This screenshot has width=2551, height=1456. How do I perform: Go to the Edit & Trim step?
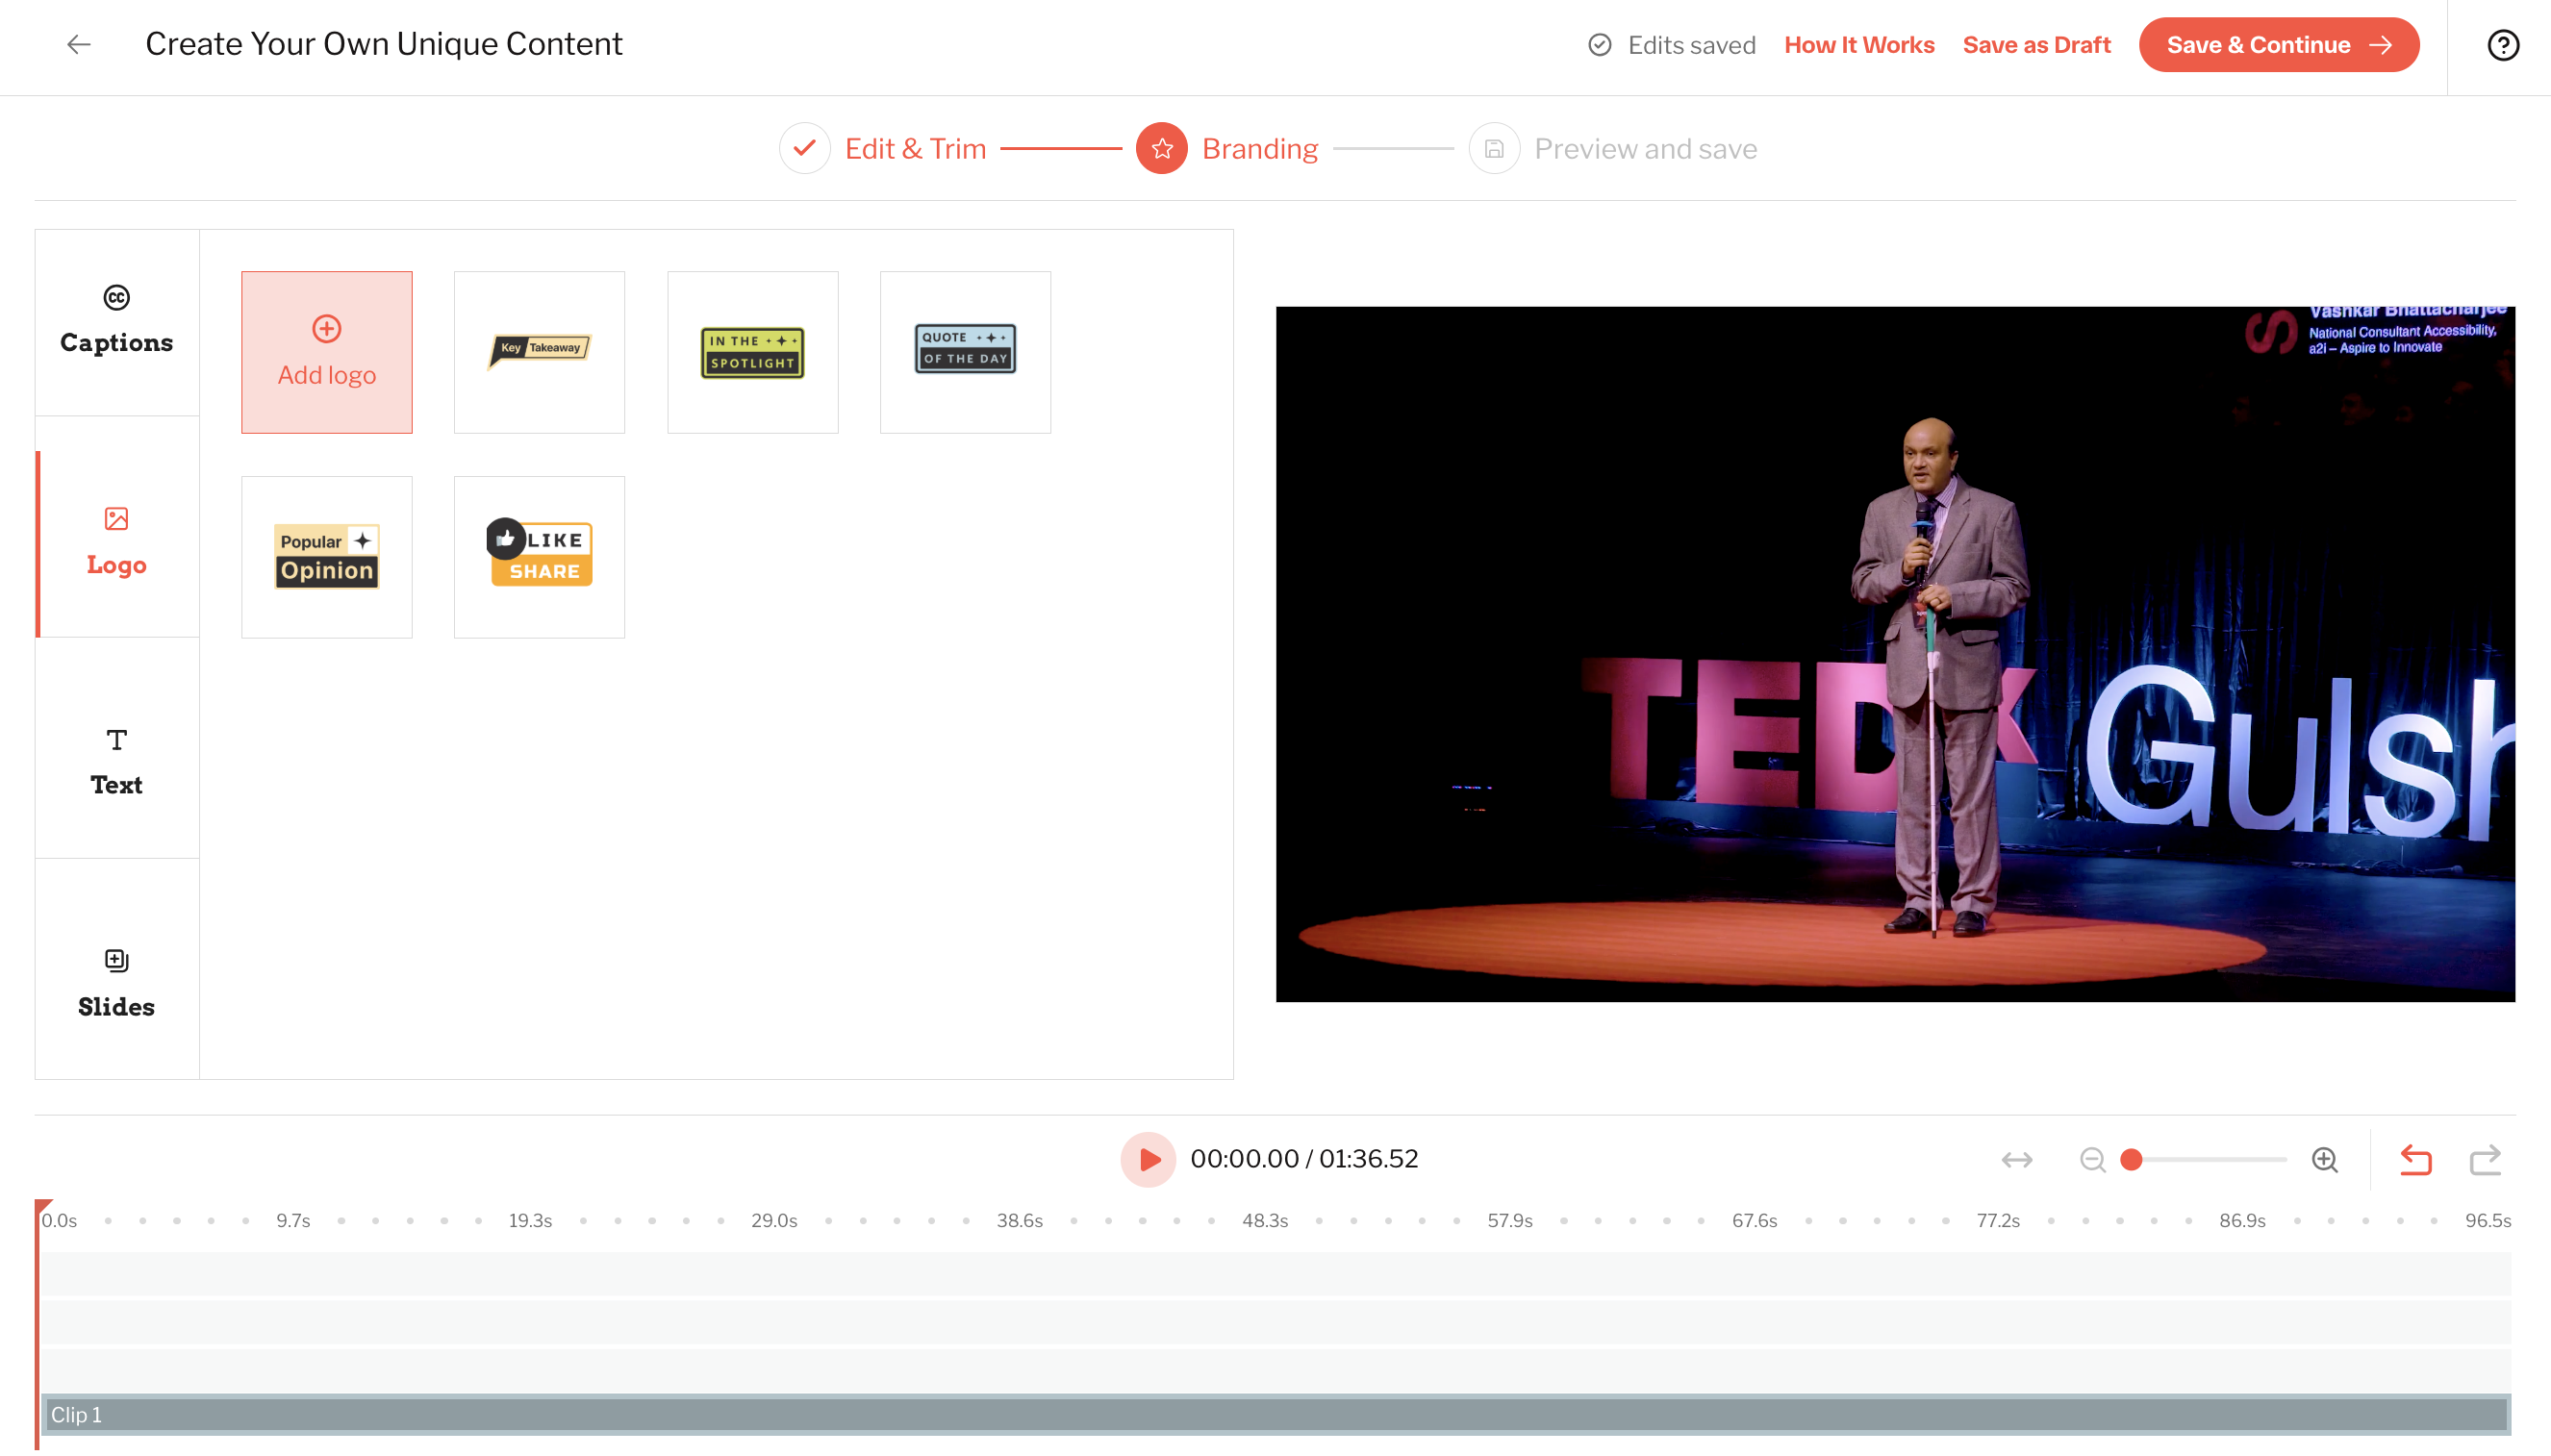point(915,149)
